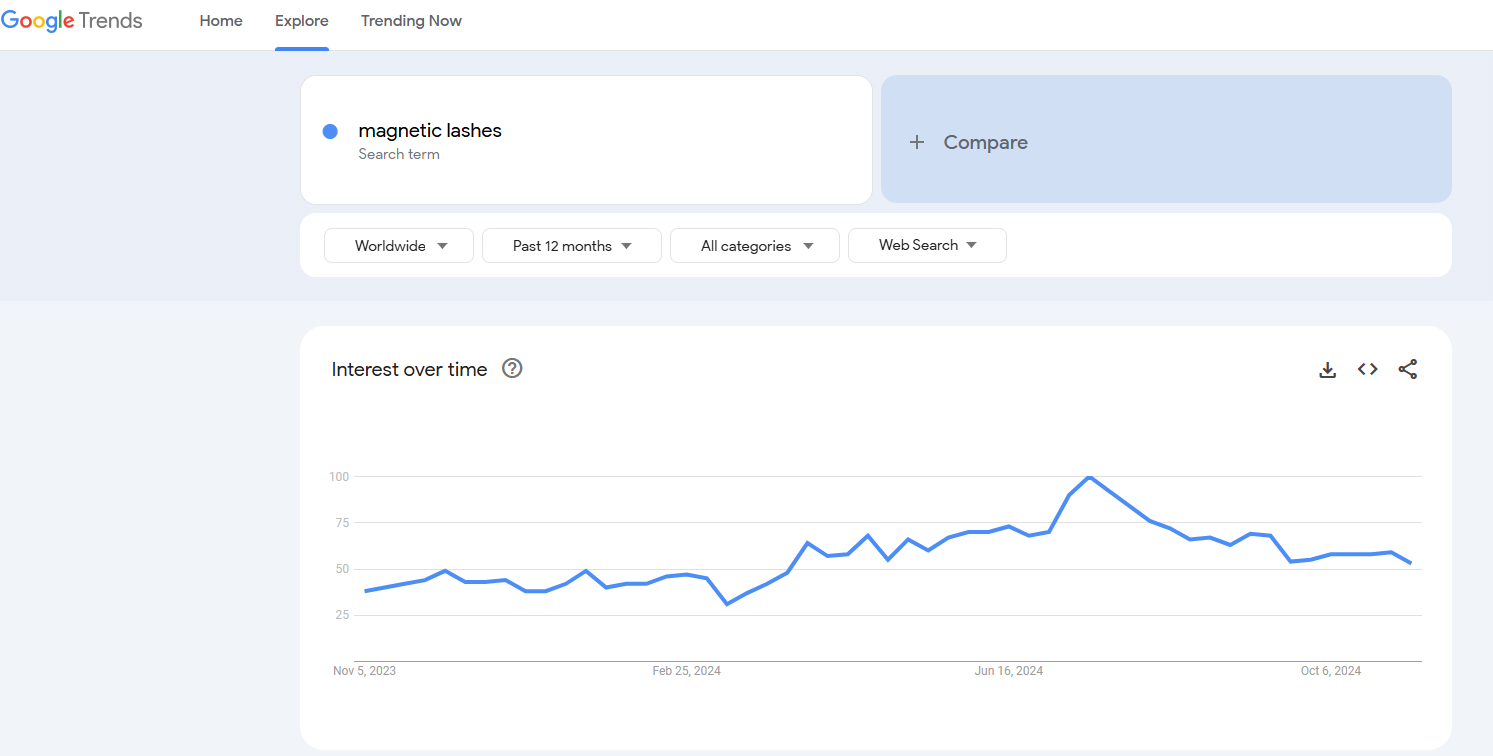The image size is (1493, 756).
Task: Open the Trending Now tab
Action: coord(411,21)
